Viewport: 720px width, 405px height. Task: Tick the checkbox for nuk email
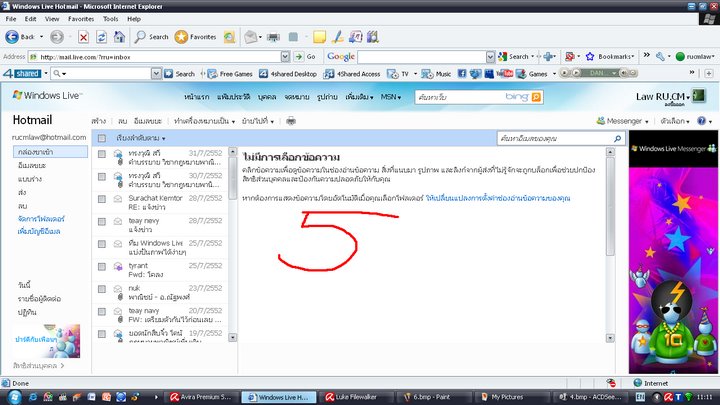point(102,289)
